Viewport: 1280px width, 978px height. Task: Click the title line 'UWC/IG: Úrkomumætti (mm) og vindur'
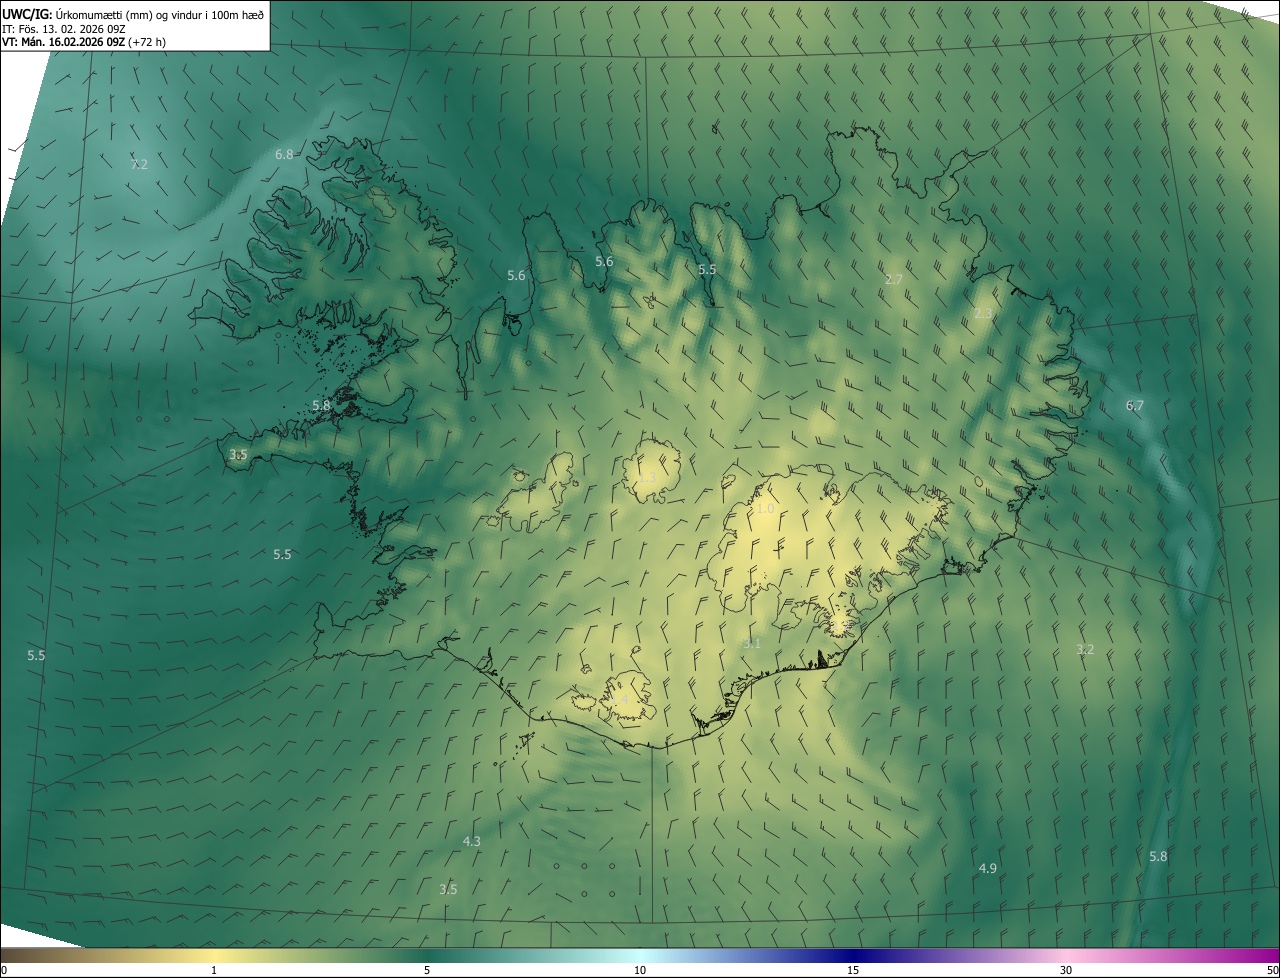click(x=133, y=14)
